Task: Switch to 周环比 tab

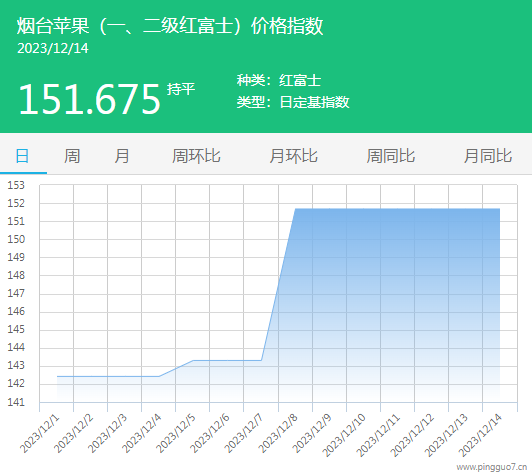Action: [x=196, y=156]
